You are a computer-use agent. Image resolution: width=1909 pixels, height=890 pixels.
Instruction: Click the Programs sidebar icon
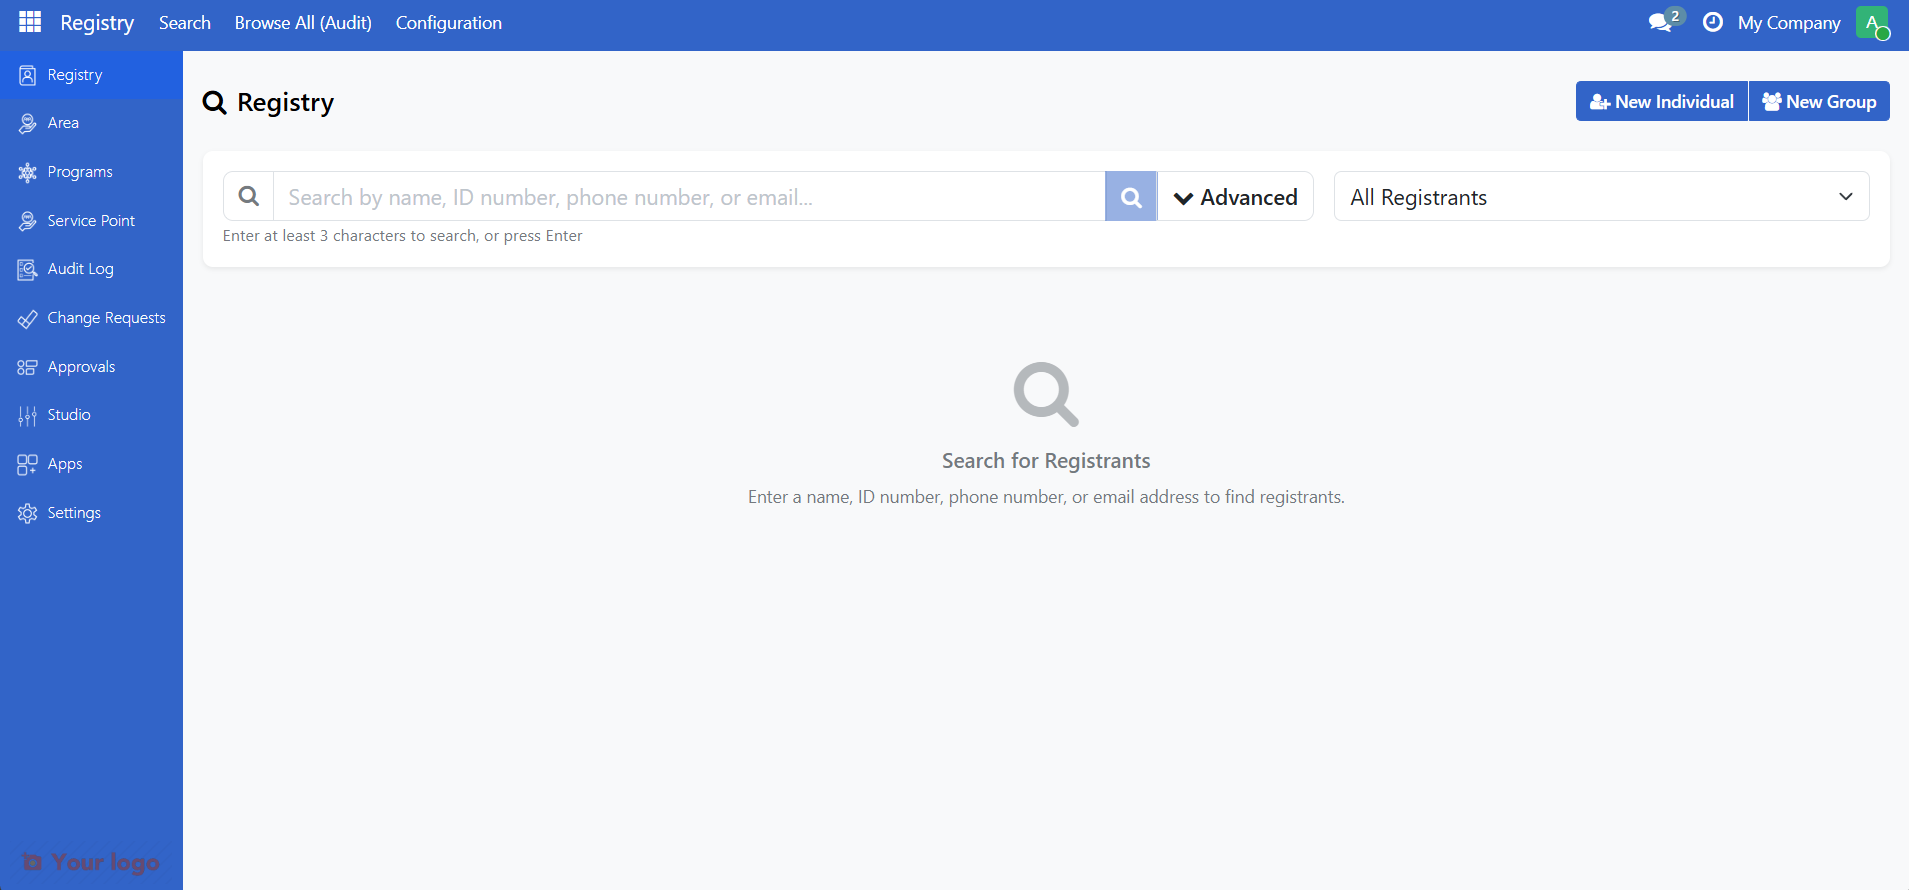click(x=28, y=172)
